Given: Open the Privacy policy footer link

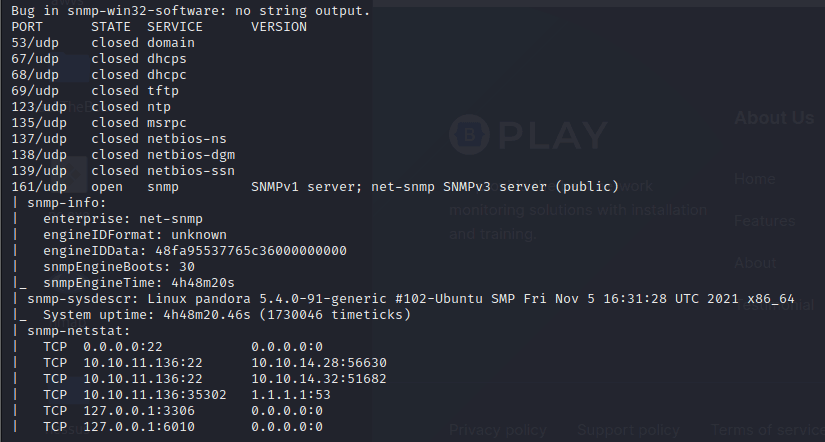Looking at the screenshot, I should tap(497, 430).
